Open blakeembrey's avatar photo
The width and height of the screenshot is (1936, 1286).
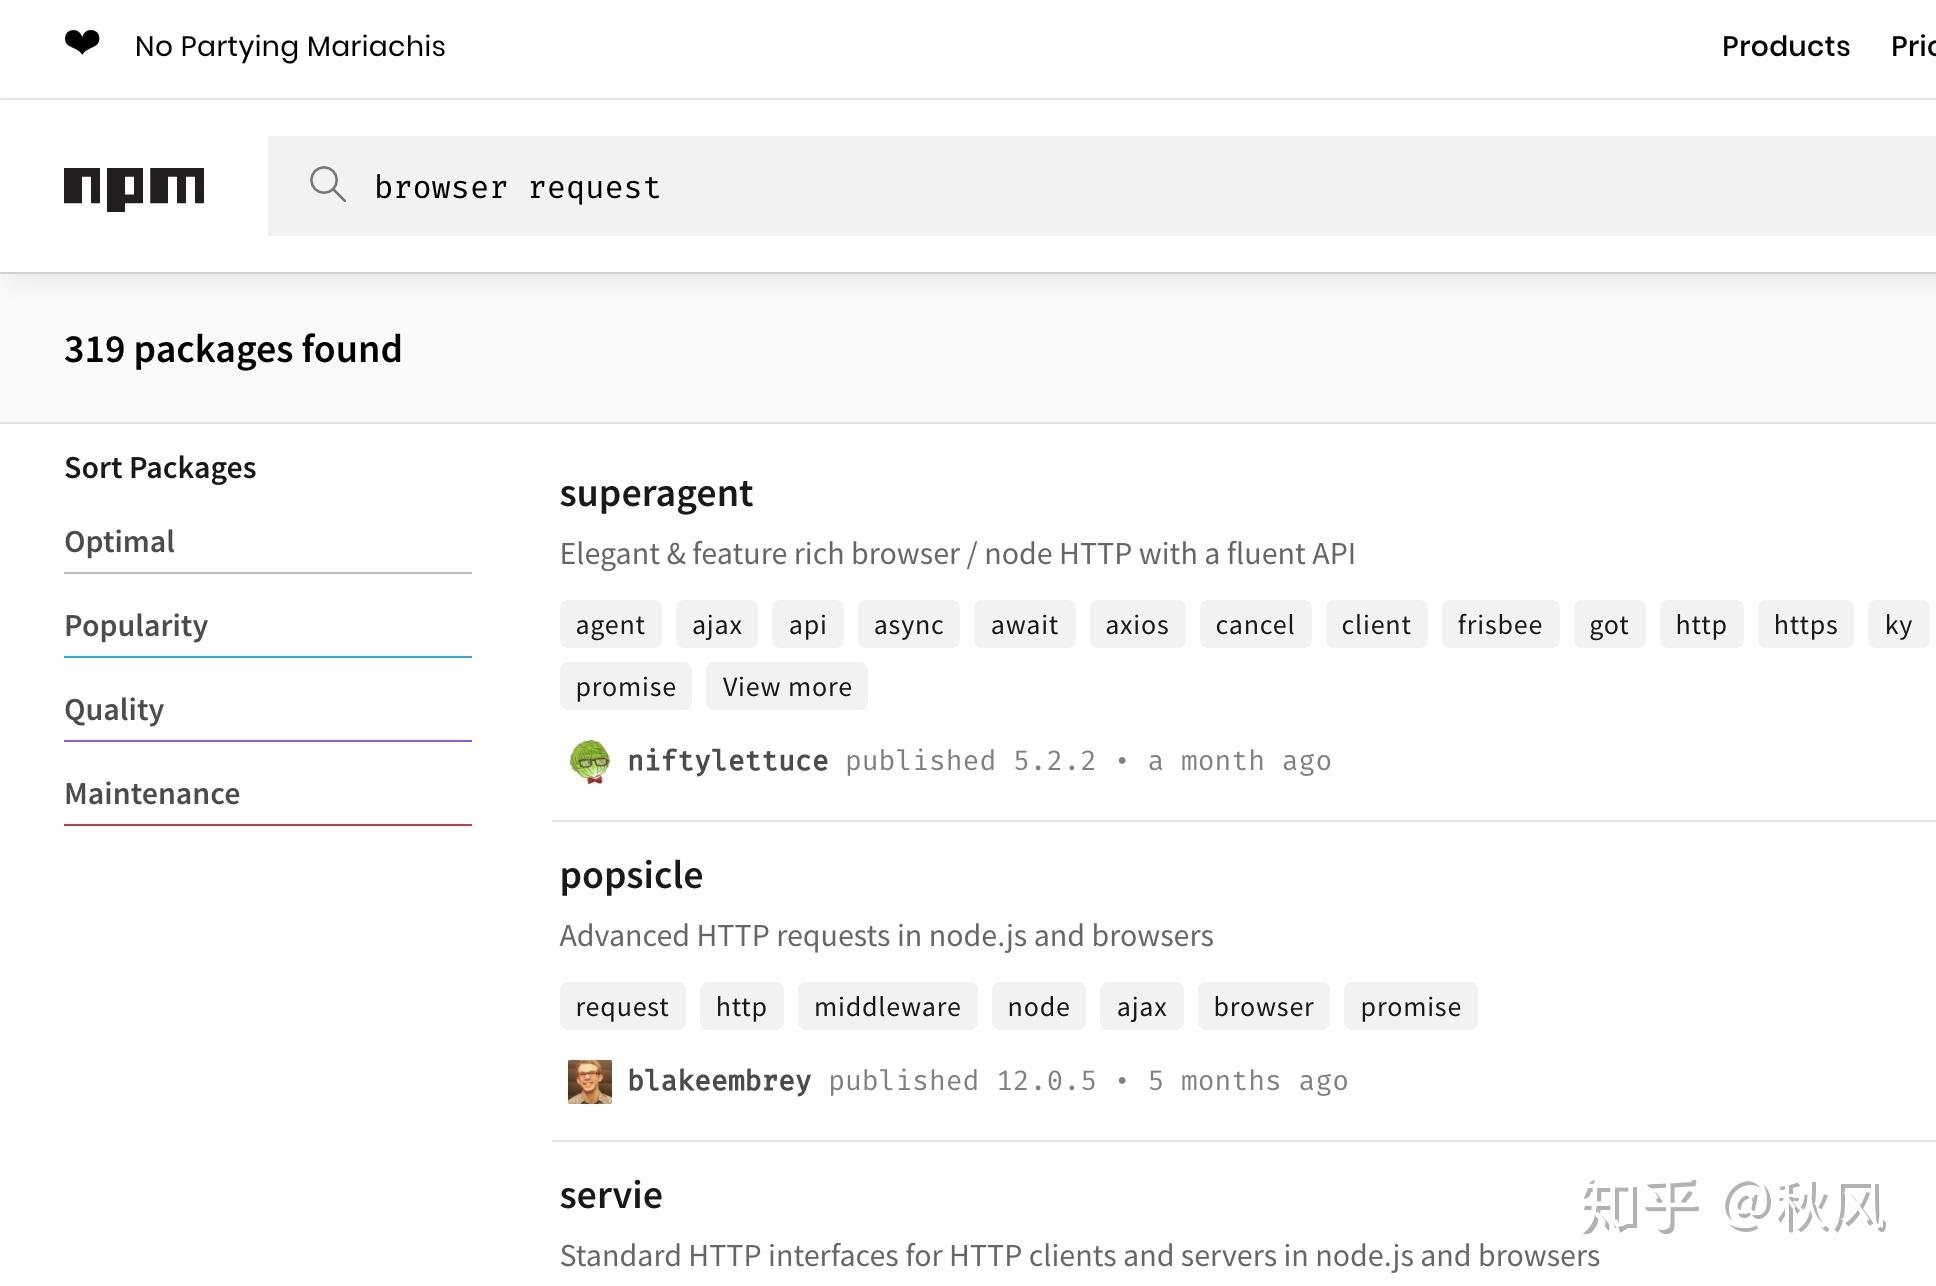coord(590,1082)
